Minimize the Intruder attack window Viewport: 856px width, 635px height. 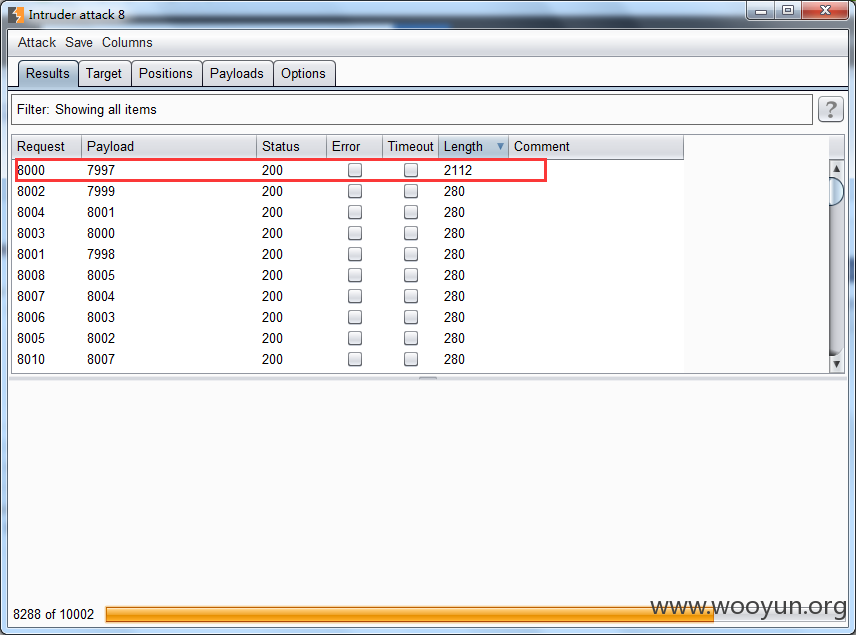coord(760,10)
